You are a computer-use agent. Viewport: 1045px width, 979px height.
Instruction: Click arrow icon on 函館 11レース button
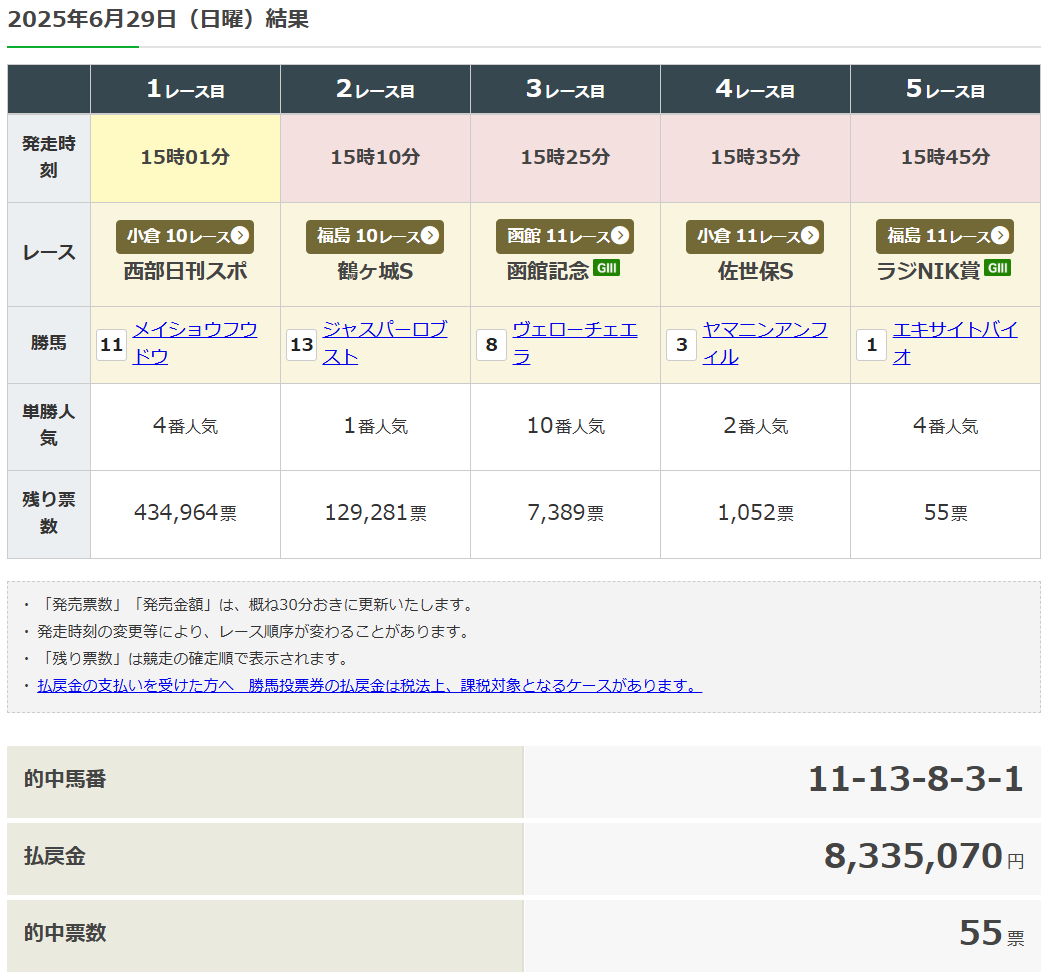click(x=620, y=235)
